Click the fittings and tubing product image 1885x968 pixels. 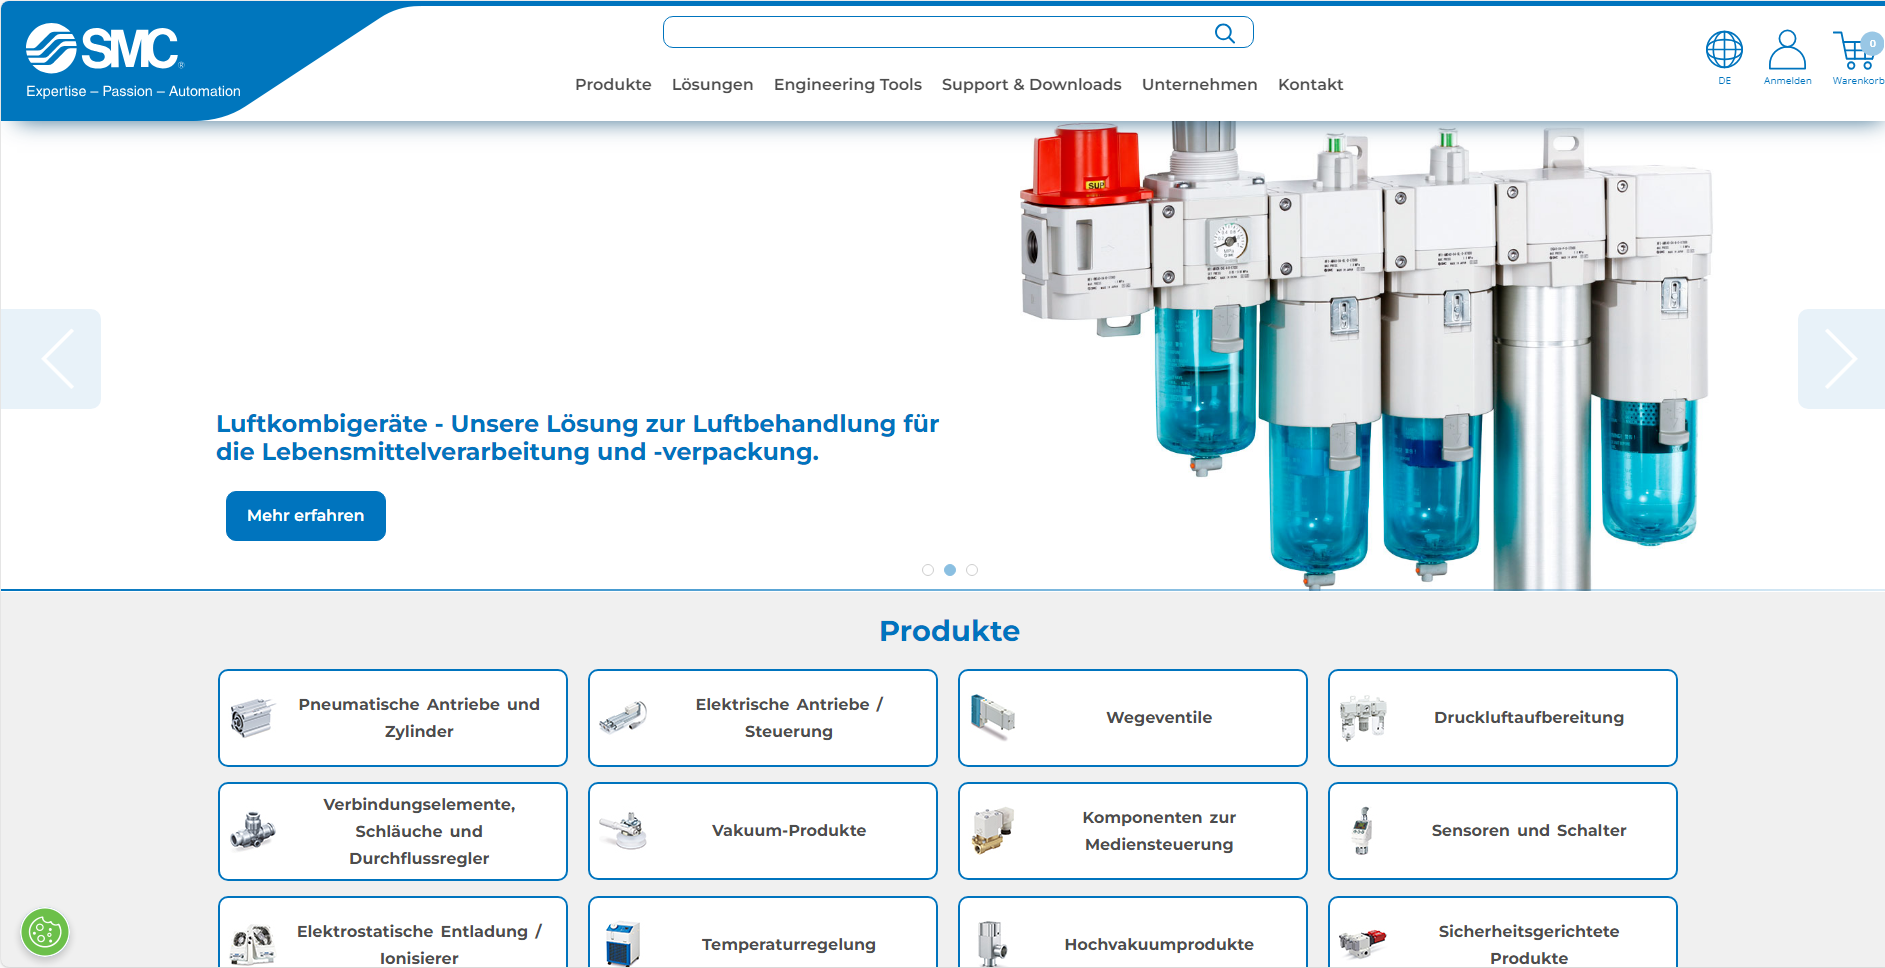point(252,831)
